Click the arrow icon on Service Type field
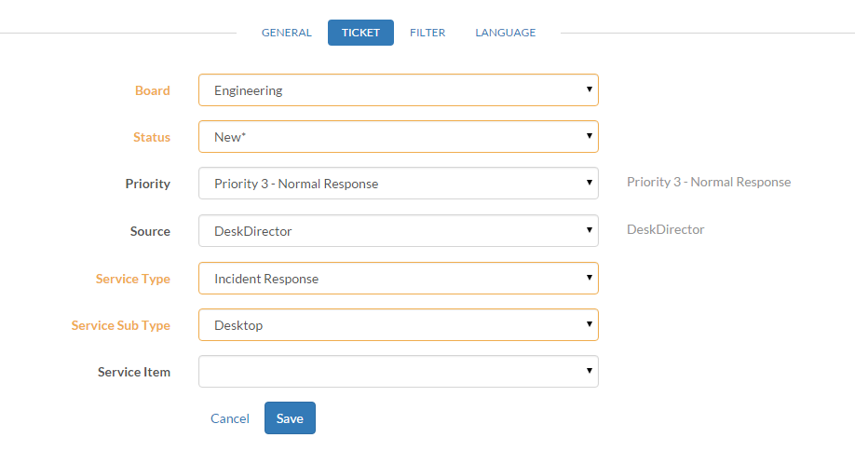 tap(589, 277)
